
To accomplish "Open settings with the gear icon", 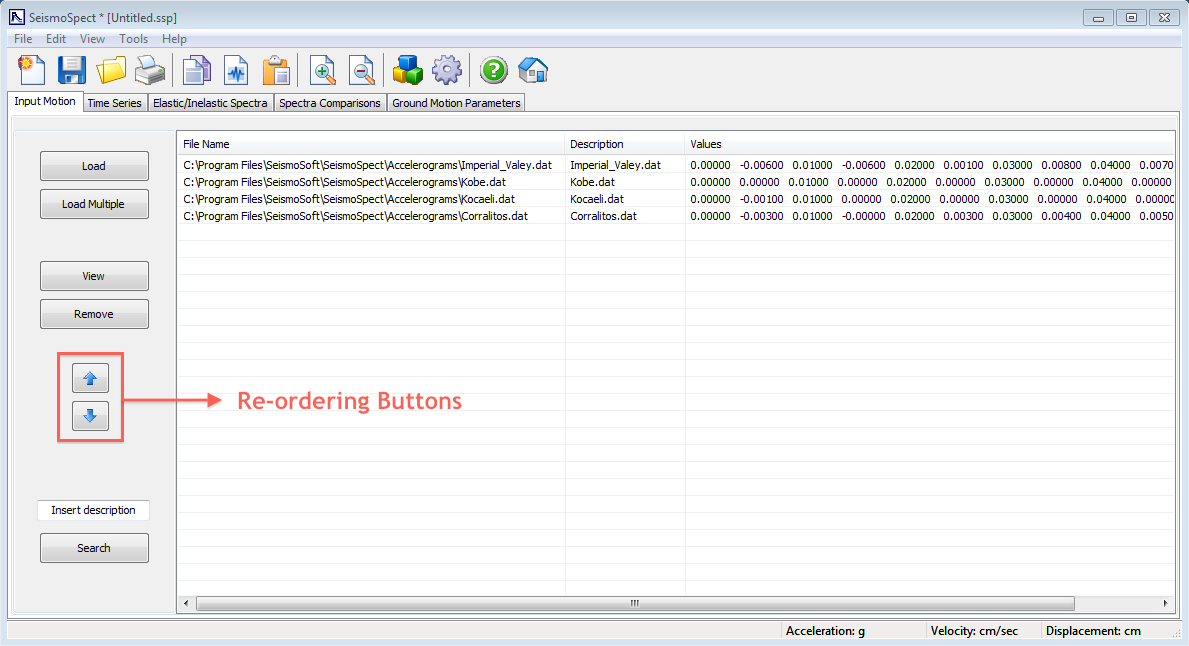I will [x=447, y=70].
